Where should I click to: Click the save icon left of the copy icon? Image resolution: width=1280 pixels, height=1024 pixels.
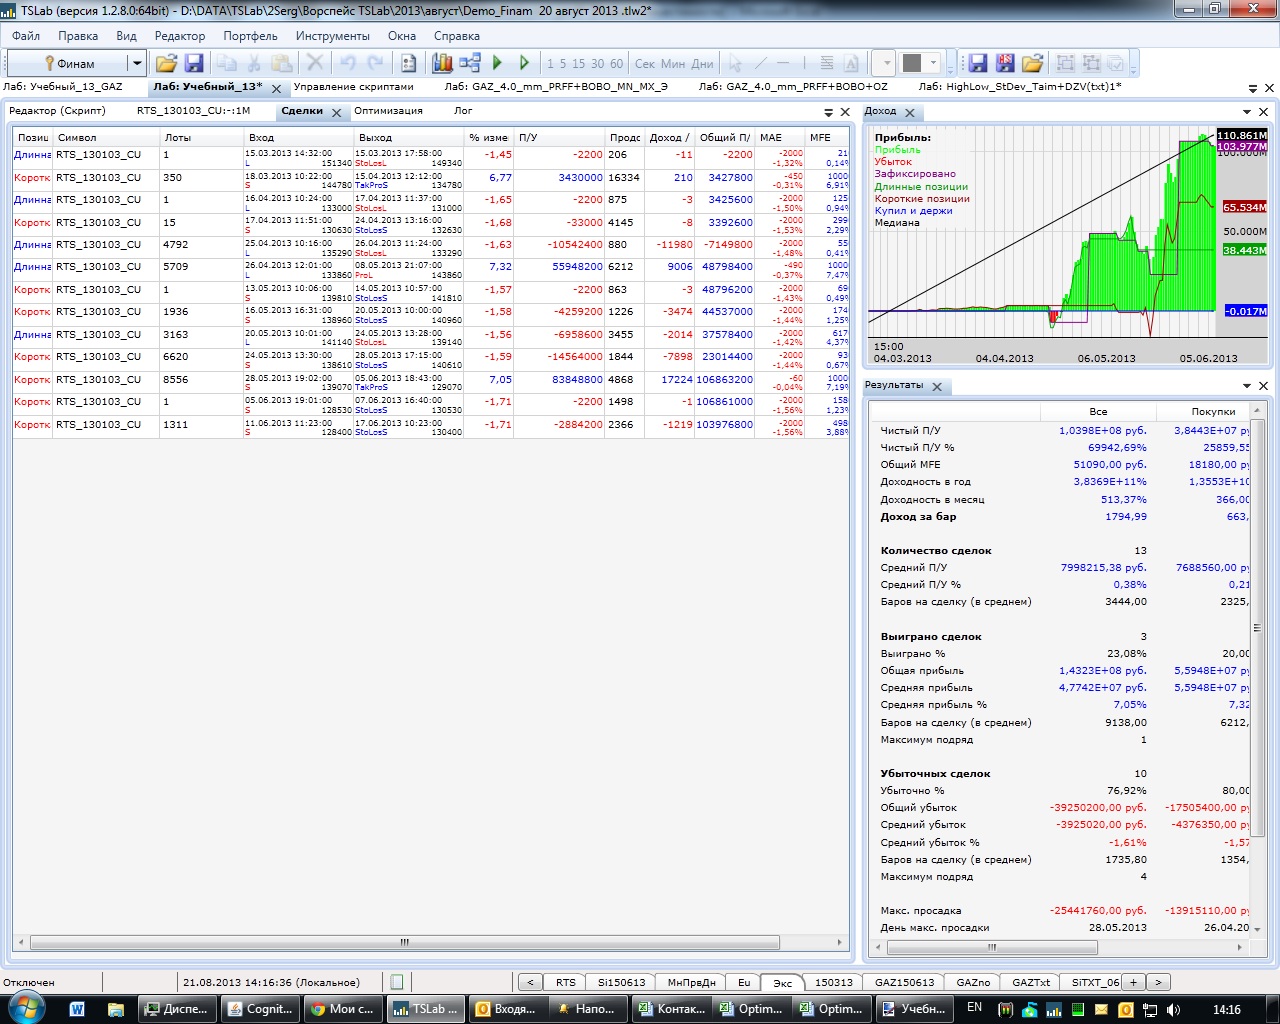(194, 63)
